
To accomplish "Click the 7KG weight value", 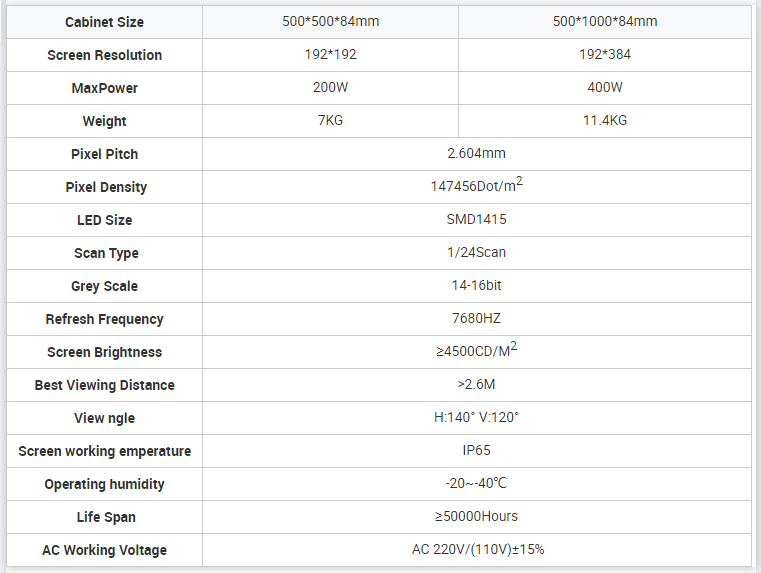I will pyautogui.click(x=330, y=121).
